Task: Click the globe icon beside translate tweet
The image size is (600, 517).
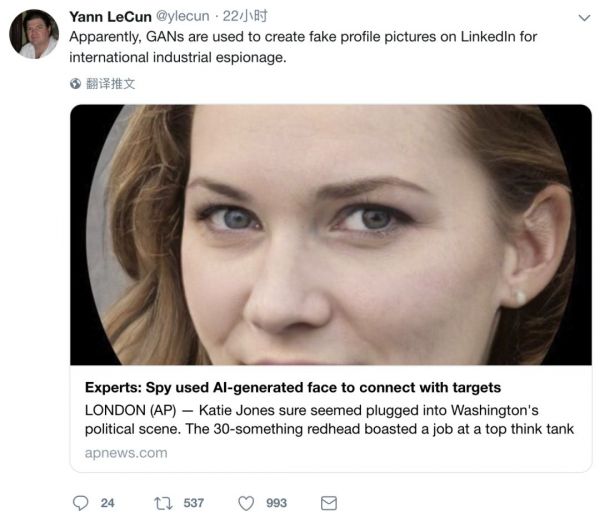Action: point(77,84)
